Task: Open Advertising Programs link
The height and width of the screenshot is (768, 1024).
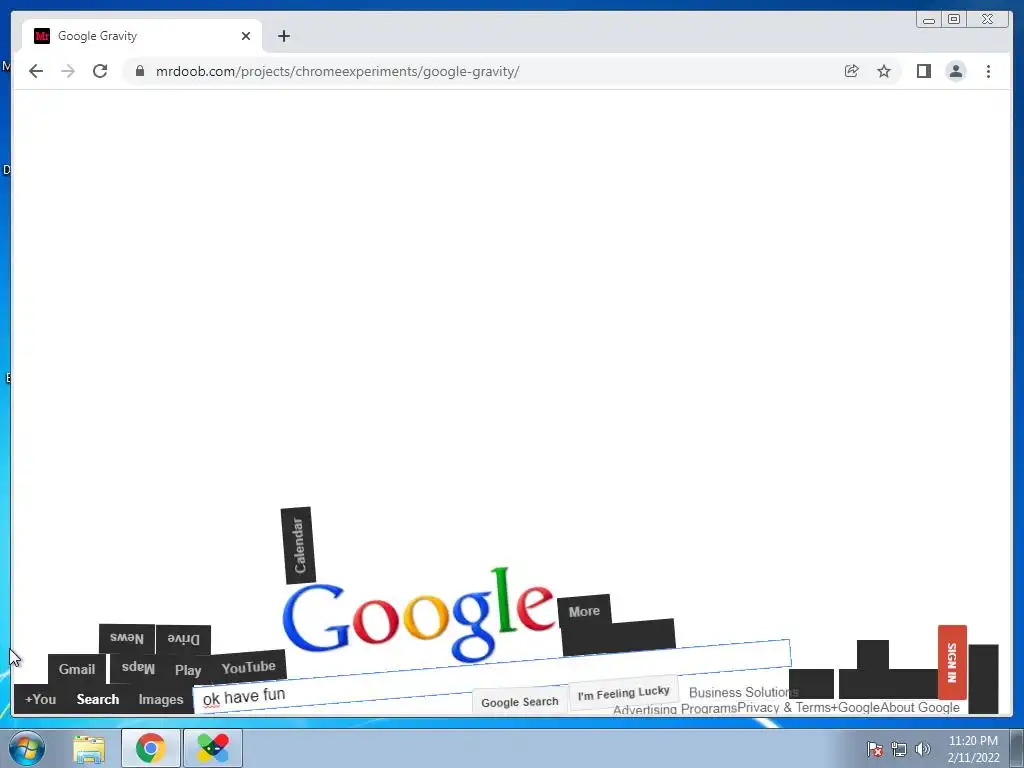Action: click(675, 709)
